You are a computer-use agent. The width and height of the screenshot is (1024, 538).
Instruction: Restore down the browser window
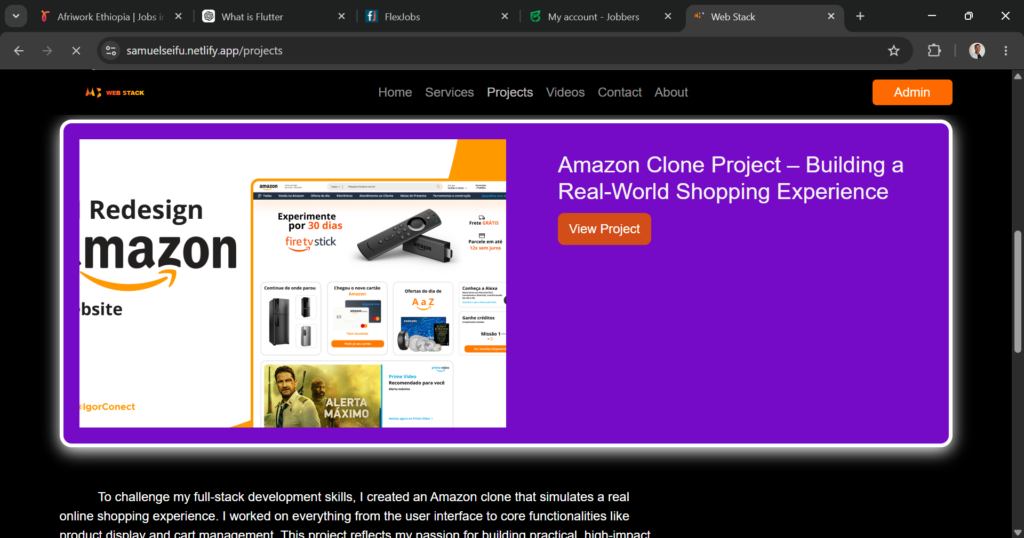click(968, 16)
